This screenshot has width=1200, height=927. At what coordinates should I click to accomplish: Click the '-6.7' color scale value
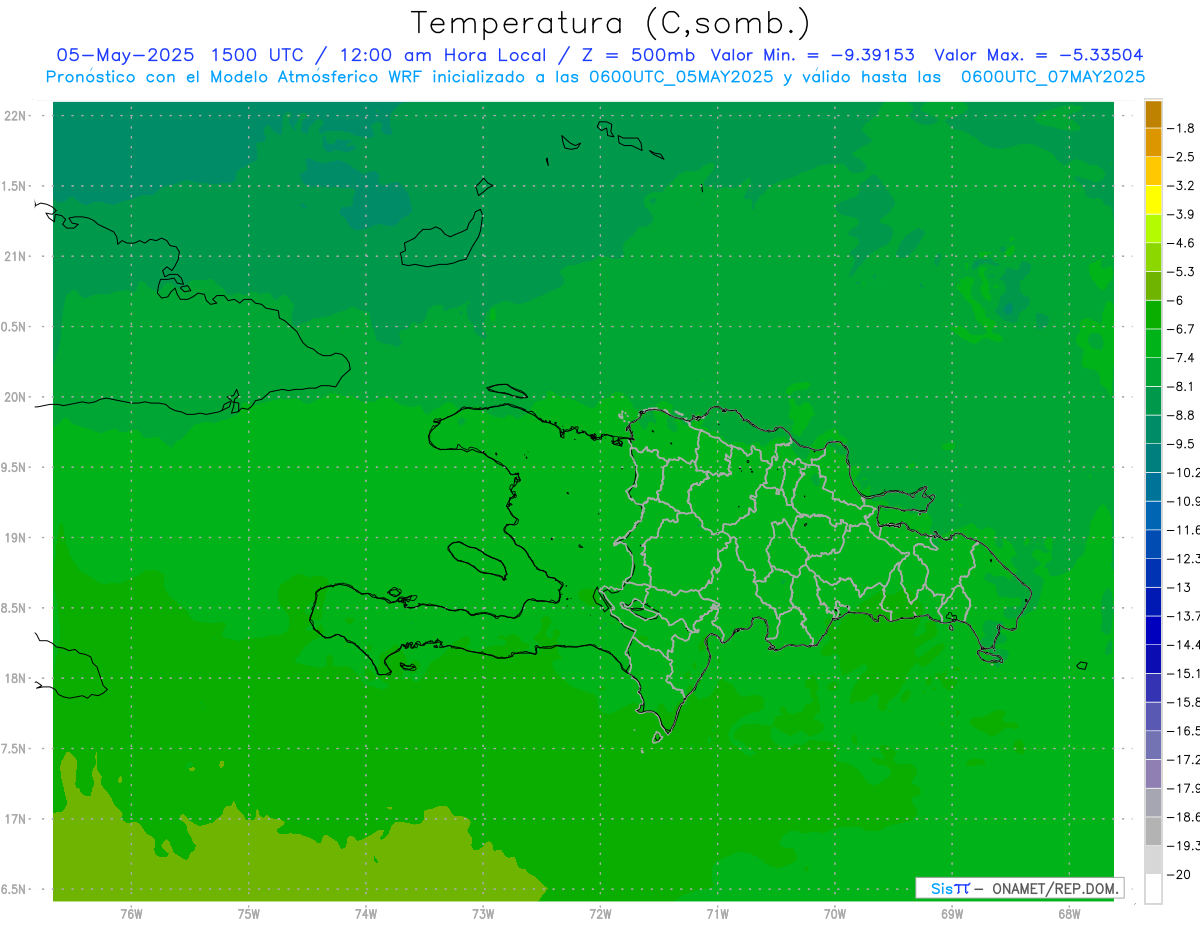1182,329
